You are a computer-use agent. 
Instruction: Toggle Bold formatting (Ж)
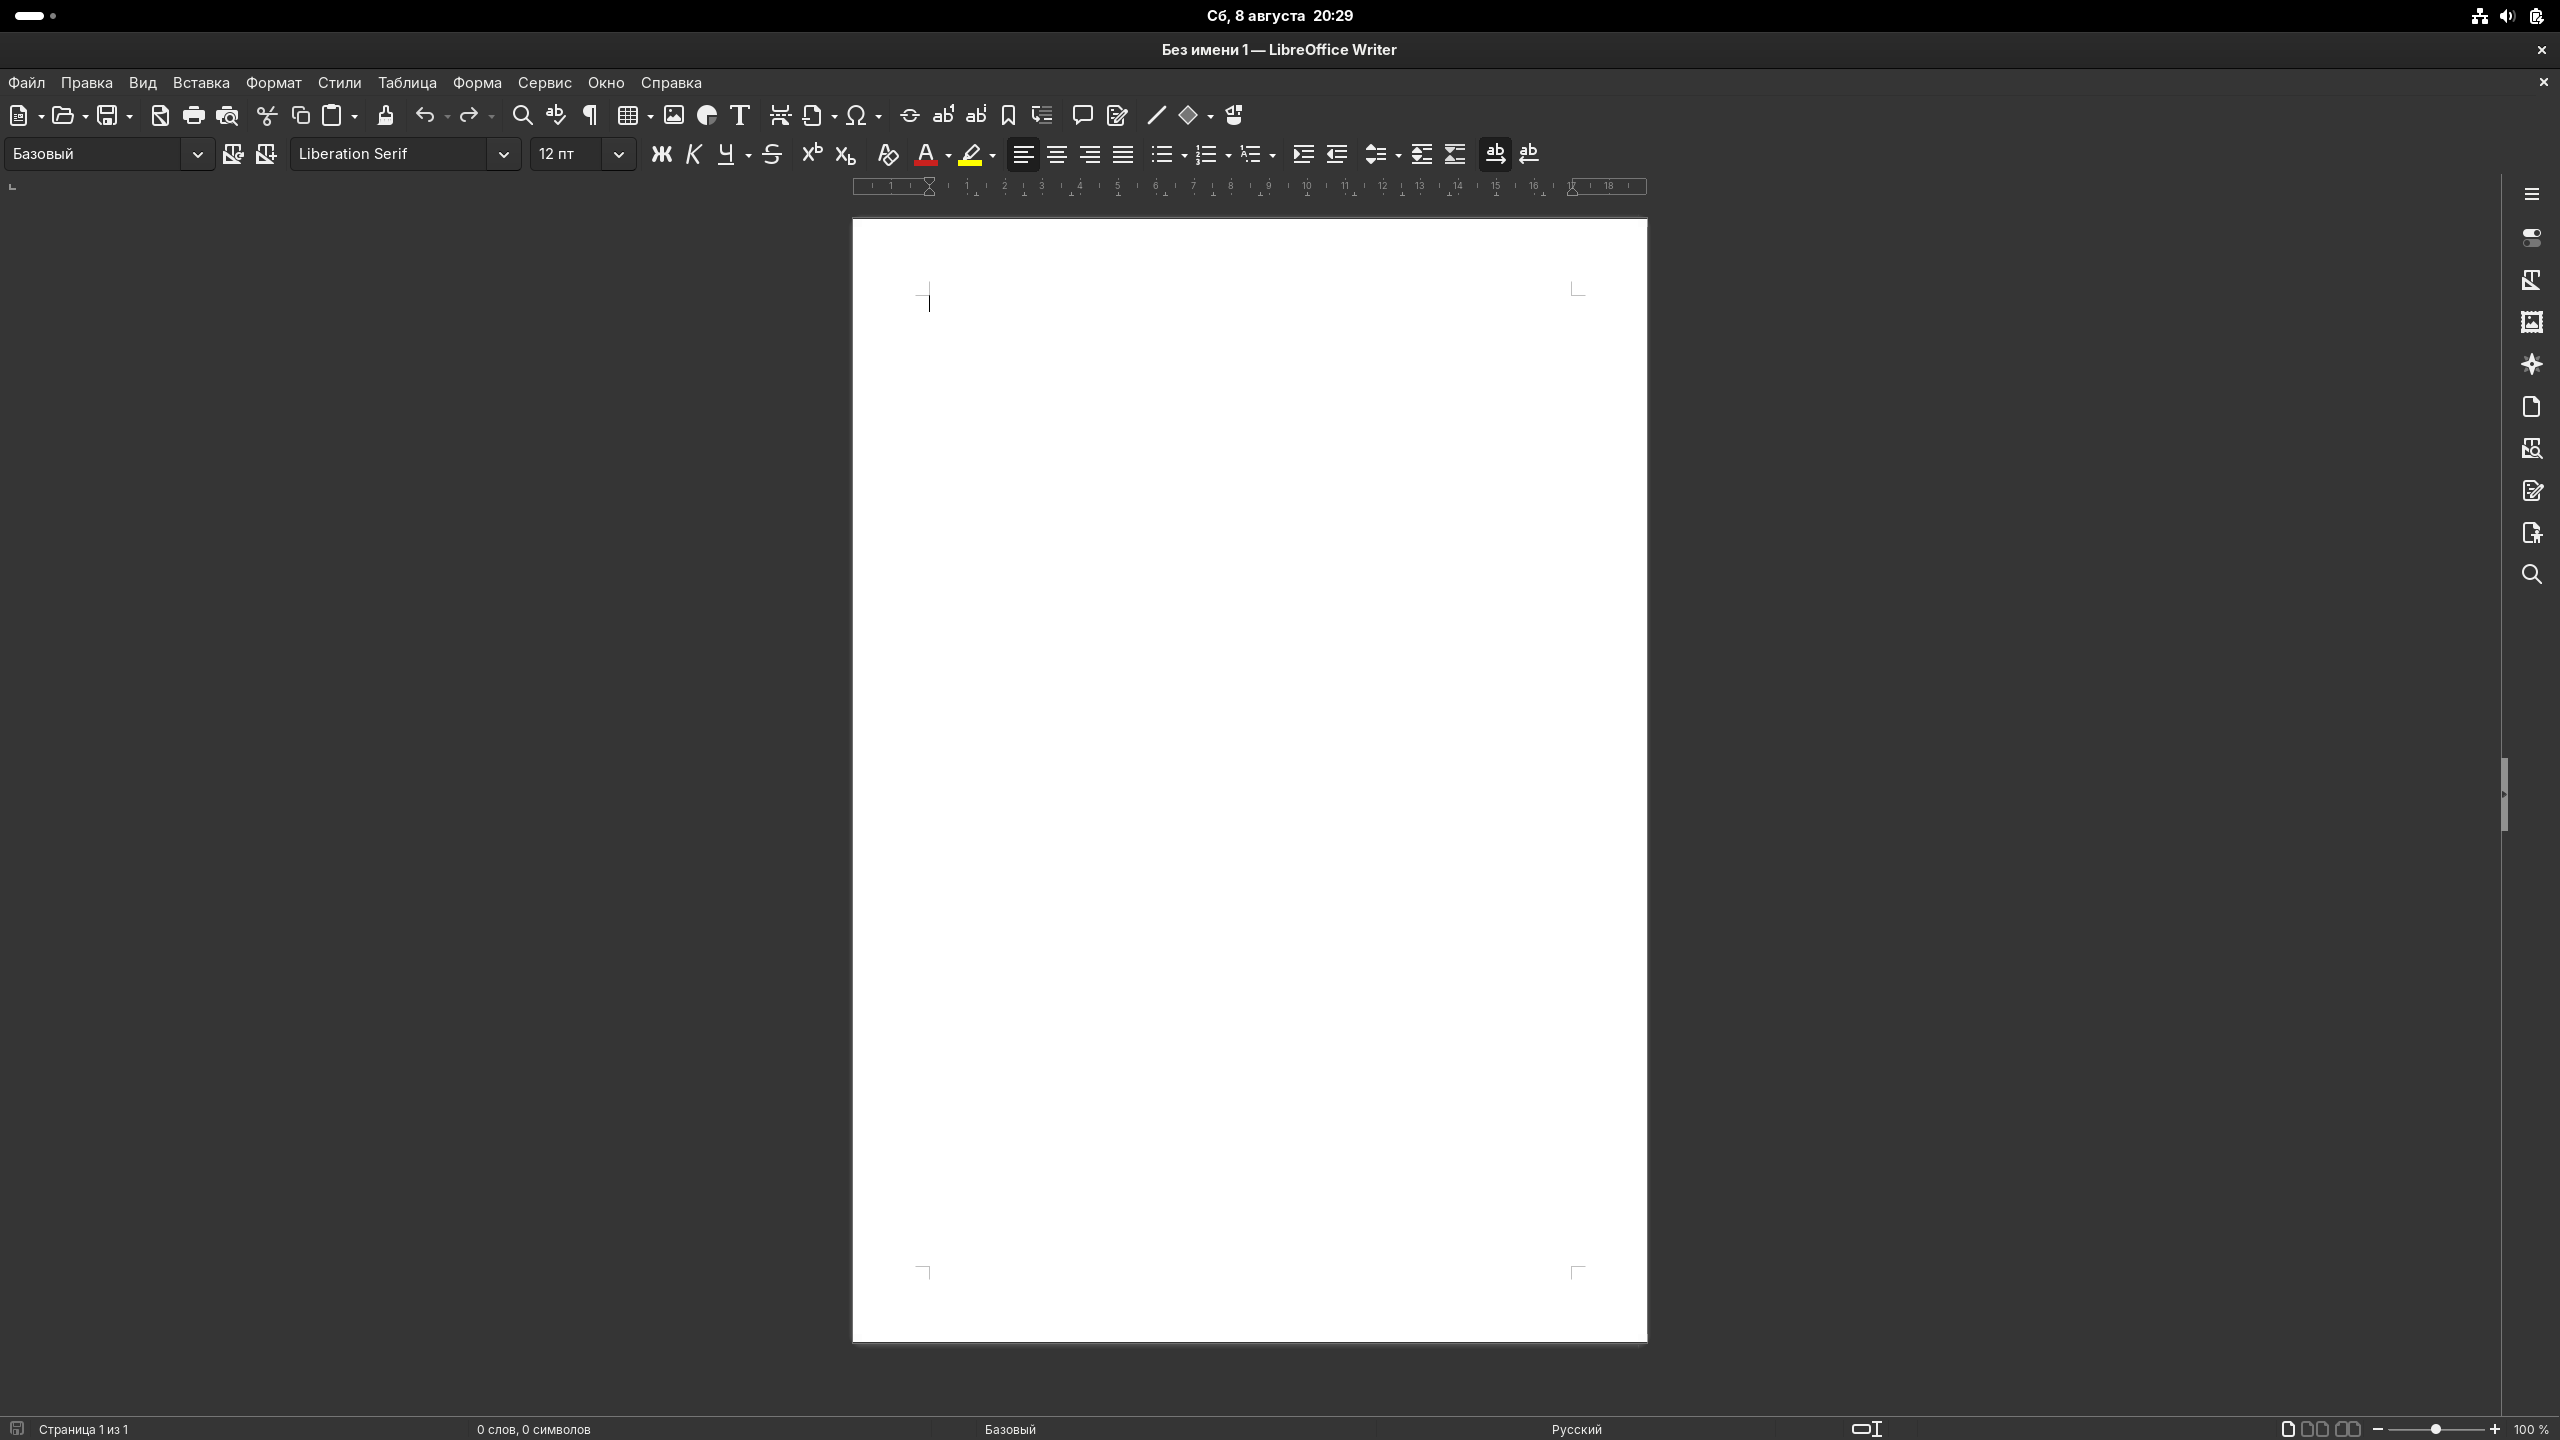click(661, 155)
